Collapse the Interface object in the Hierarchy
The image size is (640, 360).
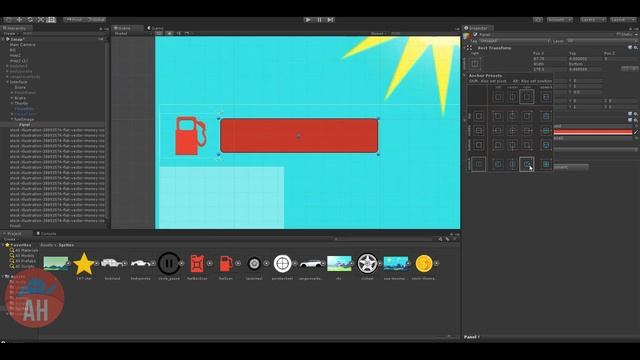click(x=7, y=82)
